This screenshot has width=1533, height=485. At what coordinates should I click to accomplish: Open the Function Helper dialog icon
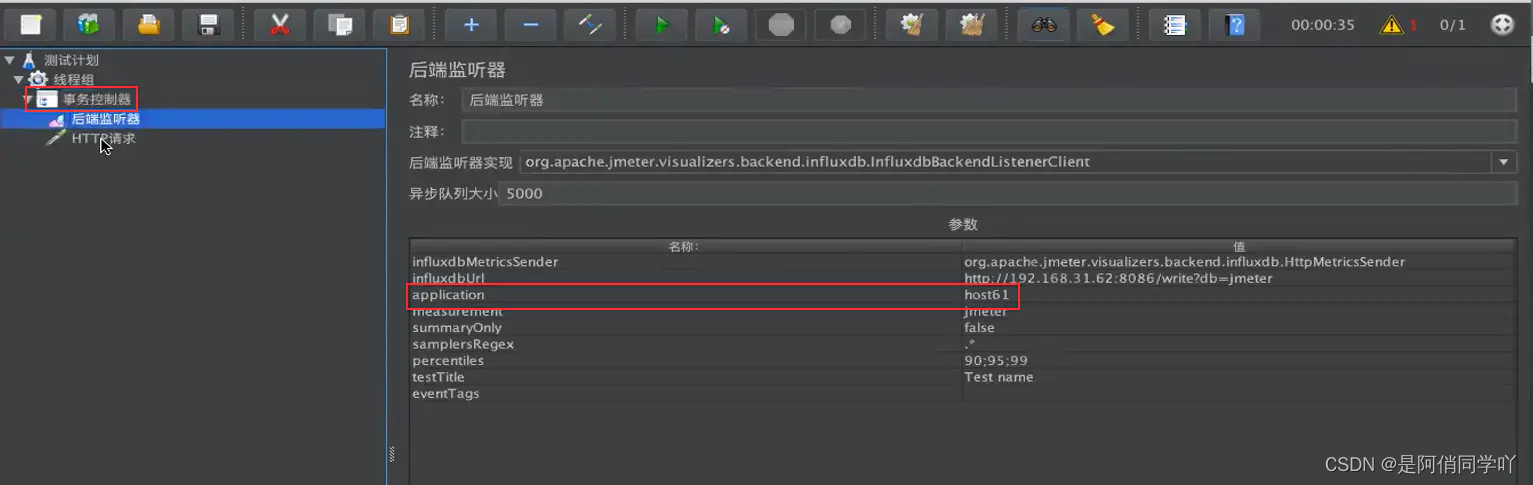click(1174, 24)
